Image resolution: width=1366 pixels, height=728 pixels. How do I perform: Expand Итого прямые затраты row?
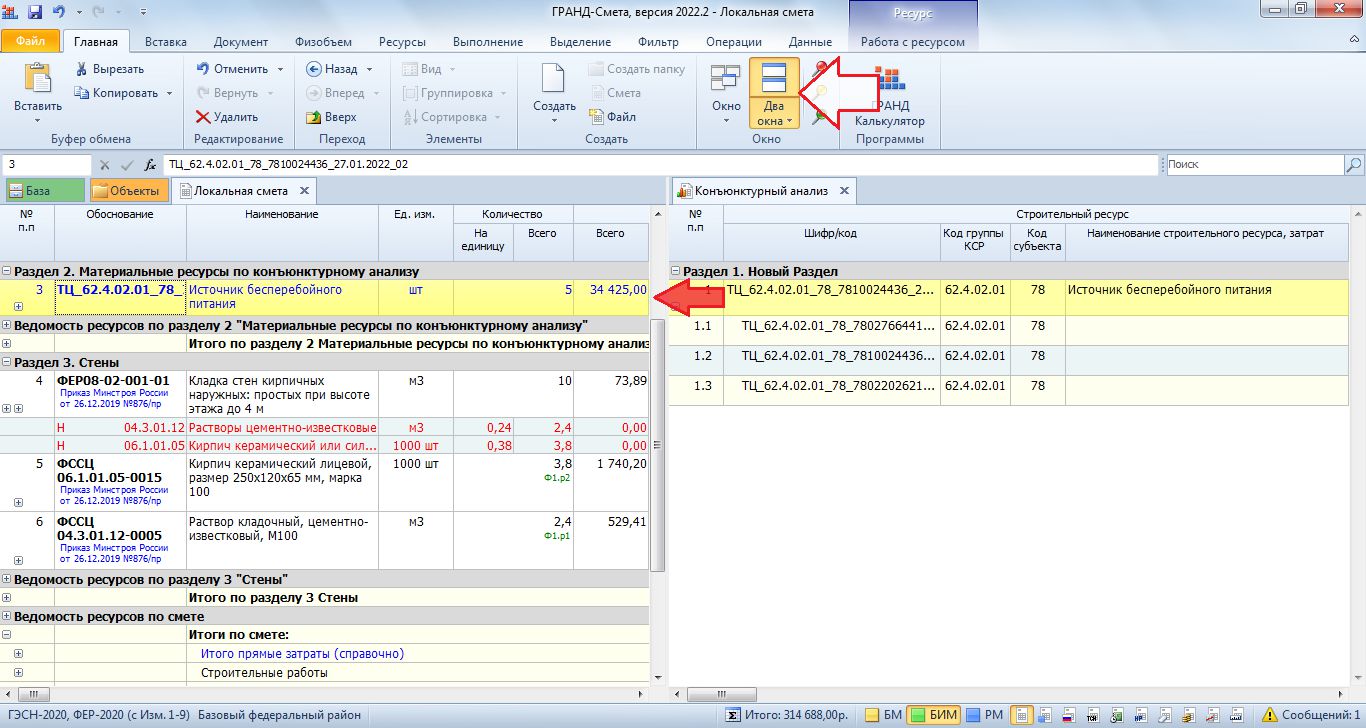click(18, 653)
